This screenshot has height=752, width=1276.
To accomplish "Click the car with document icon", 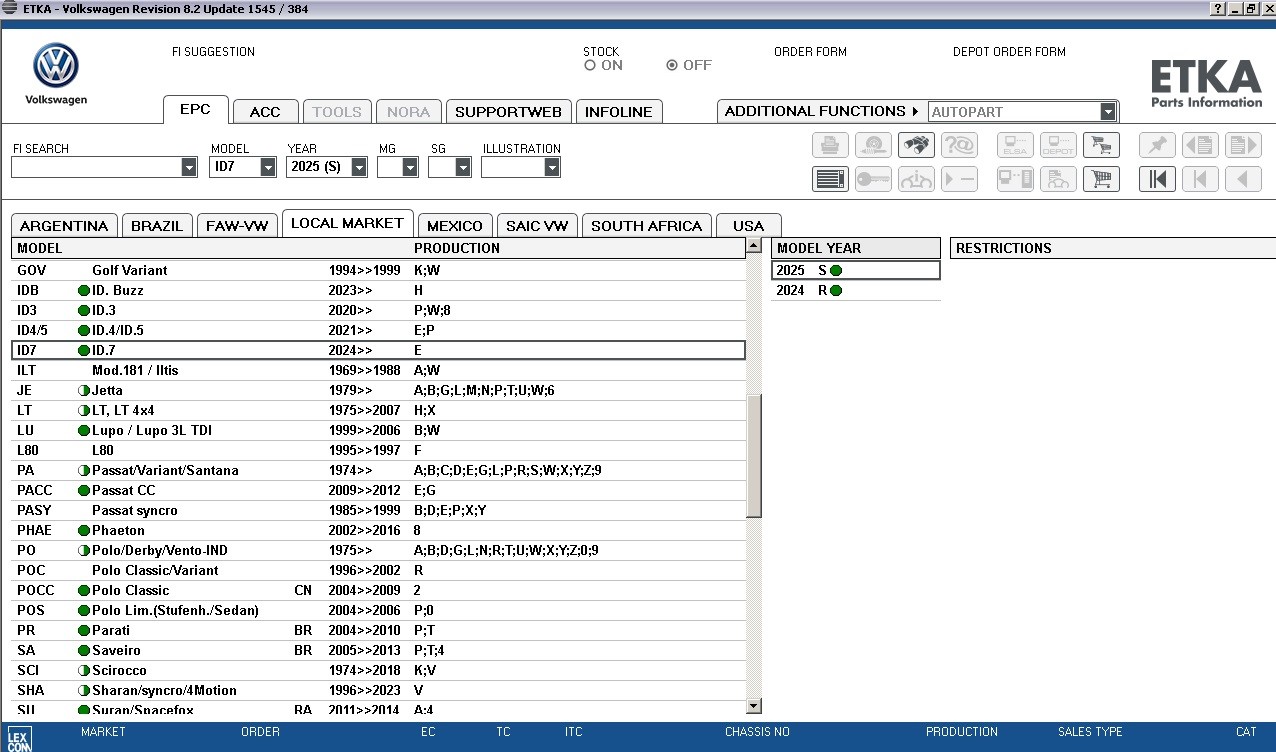I will pyautogui.click(x=1058, y=179).
